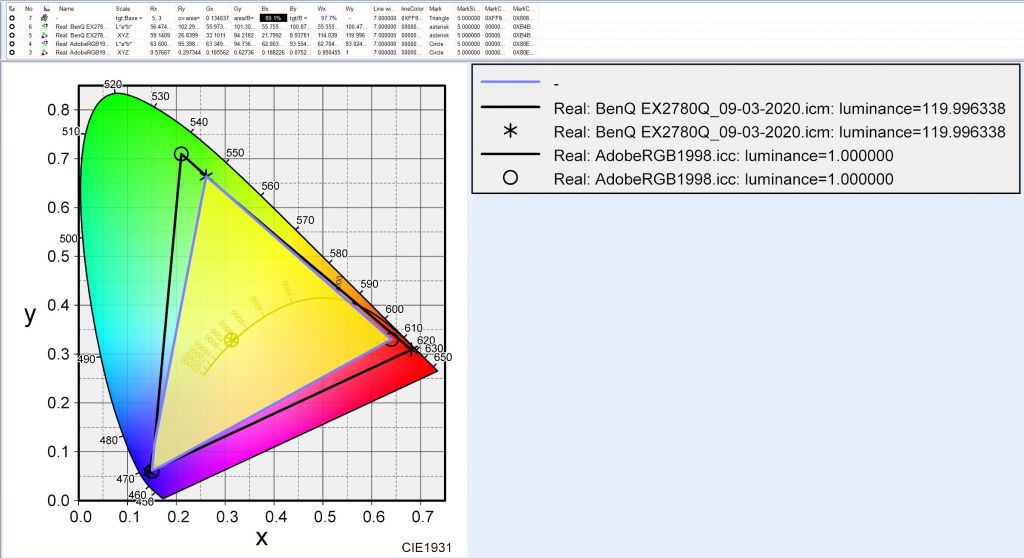The image size is (1024, 558).
Task: Click the blue primary marker near 470
Action: pos(151,471)
